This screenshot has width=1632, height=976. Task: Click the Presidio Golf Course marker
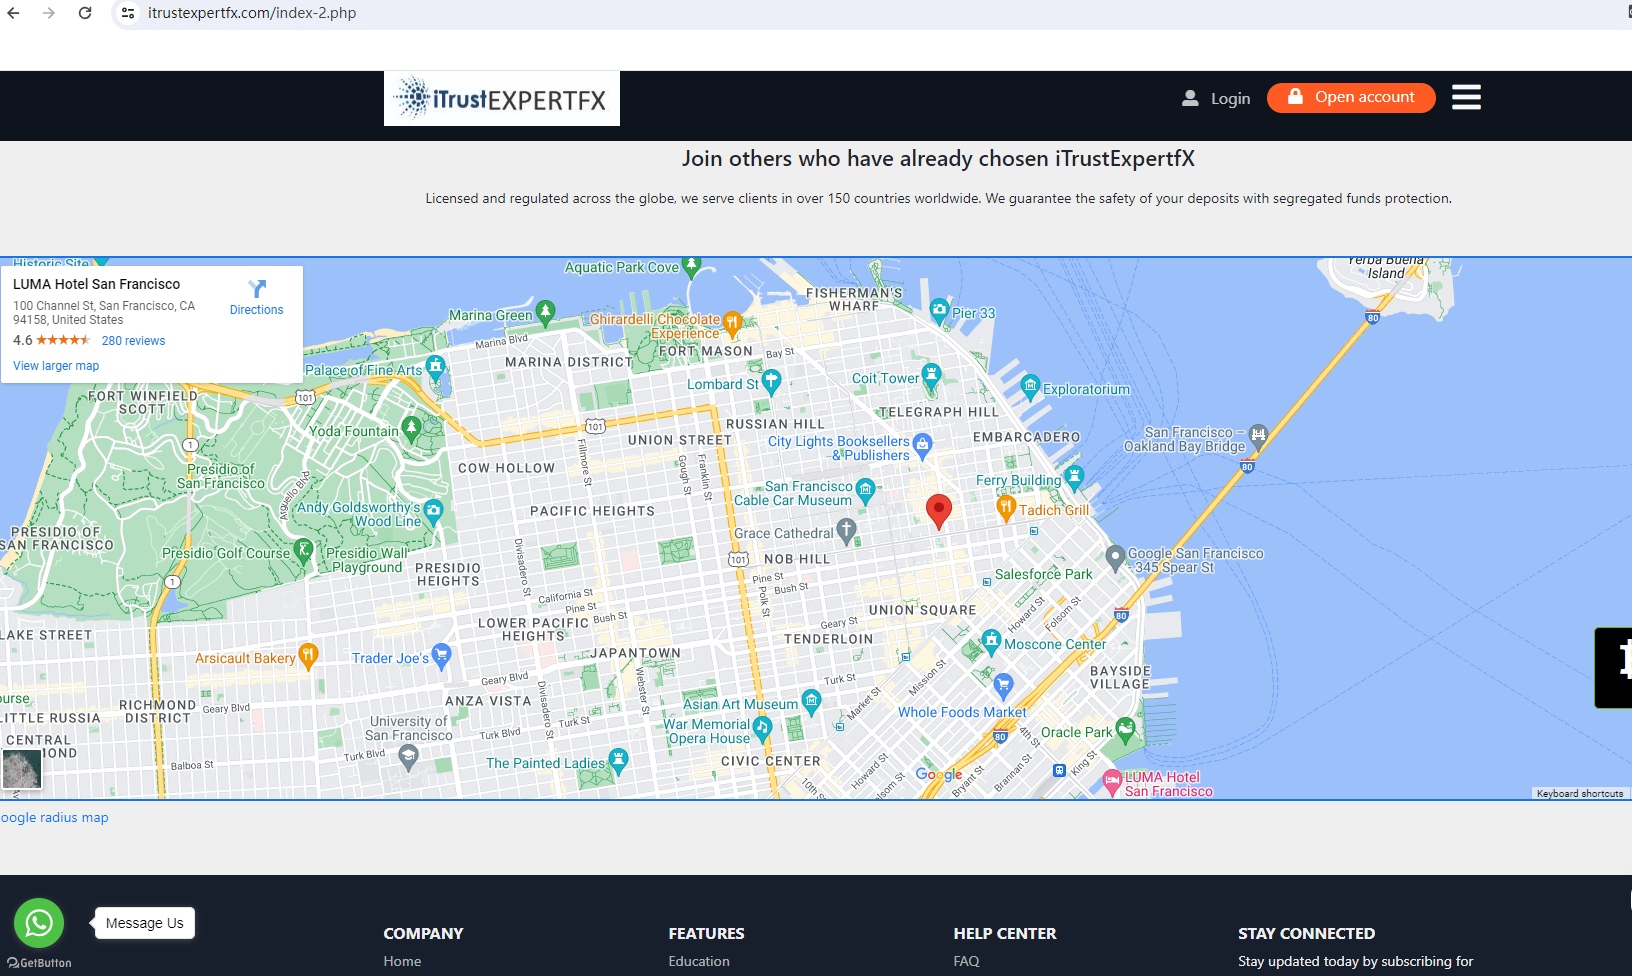(304, 550)
